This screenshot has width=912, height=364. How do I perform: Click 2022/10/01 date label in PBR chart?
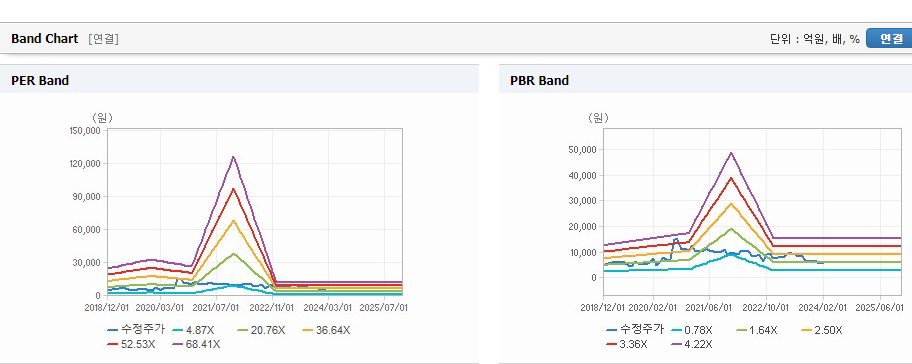(x=765, y=307)
